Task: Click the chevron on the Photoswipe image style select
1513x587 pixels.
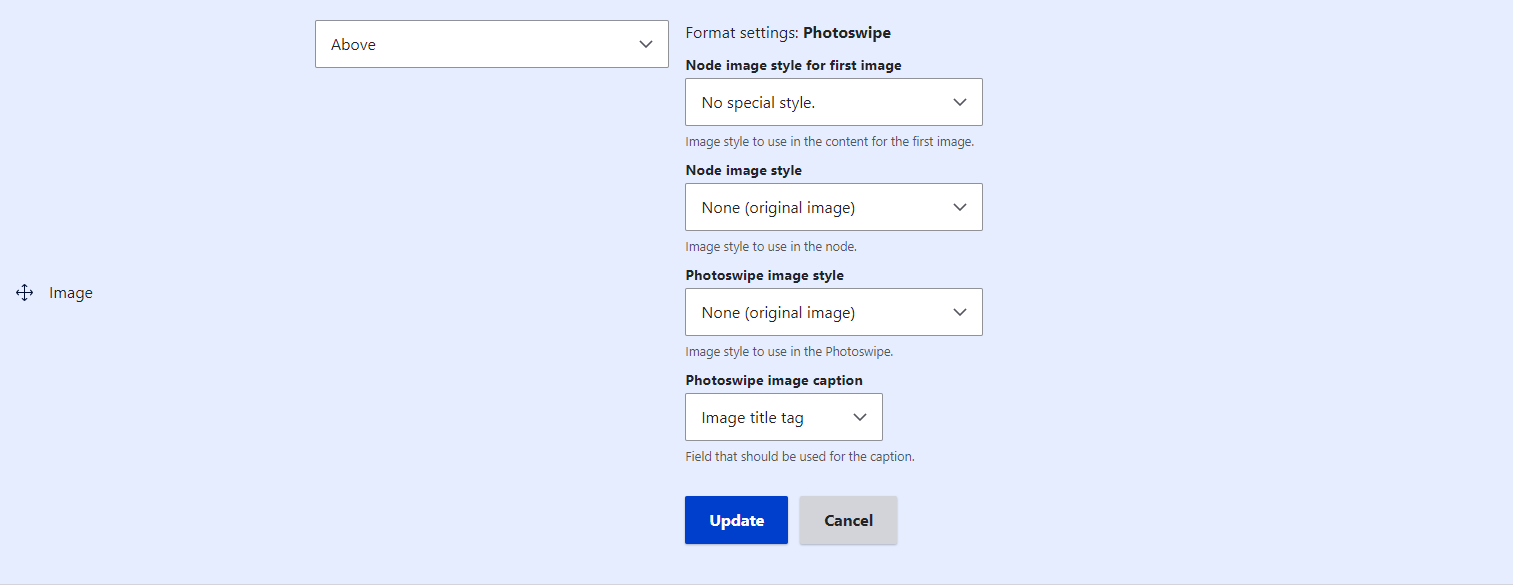Action: pos(959,312)
